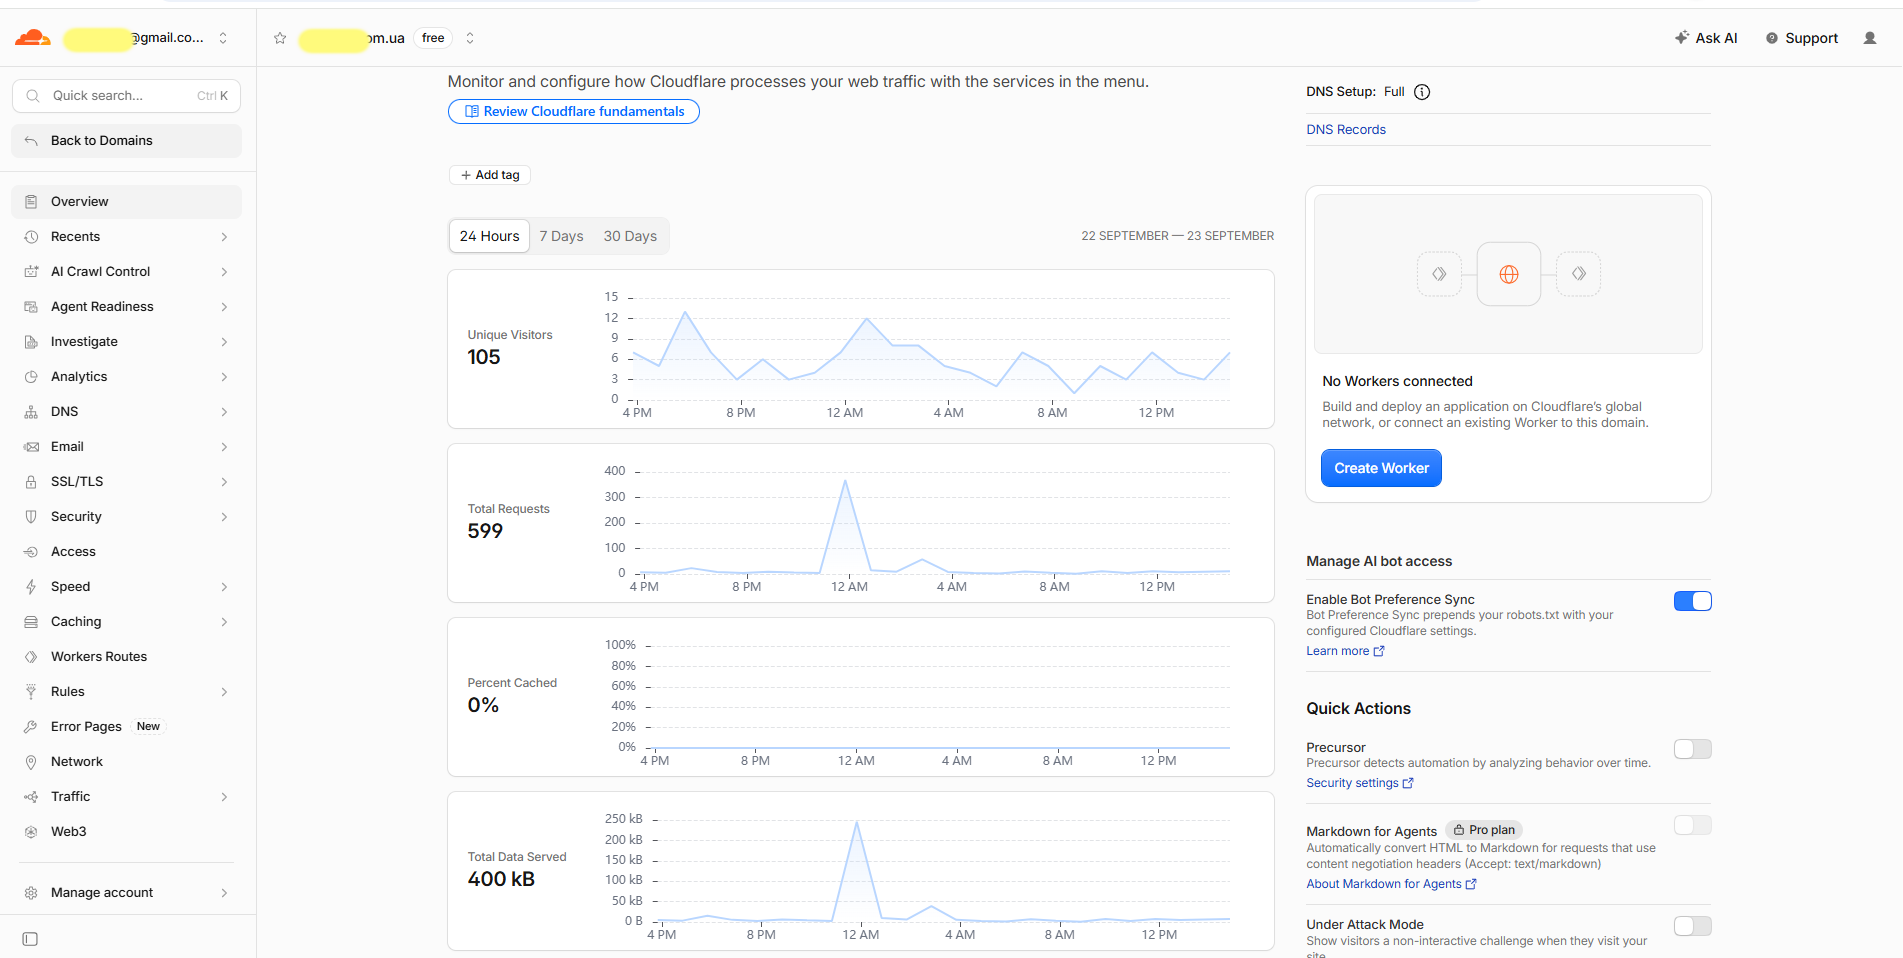1903x958 pixels.
Task: Expand the Caching menu chevron
Action: point(224,622)
